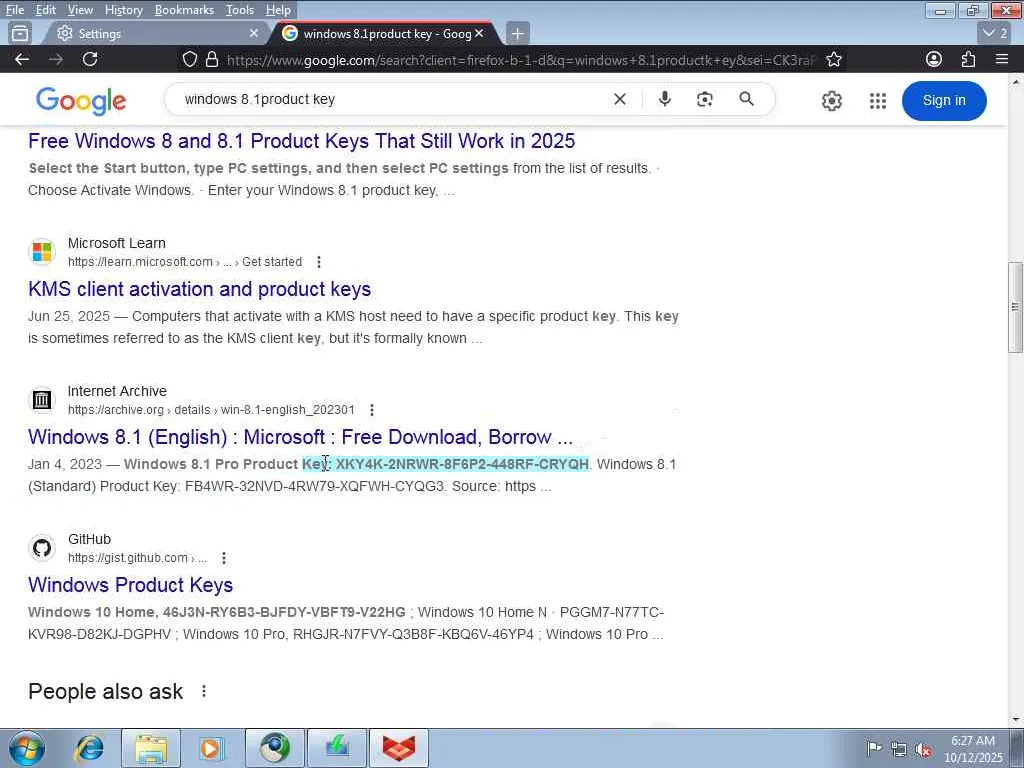Viewport: 1024px width, 768px height.
Task: Open Windows Explorer folder from taskbar
Action: point(151,748)
